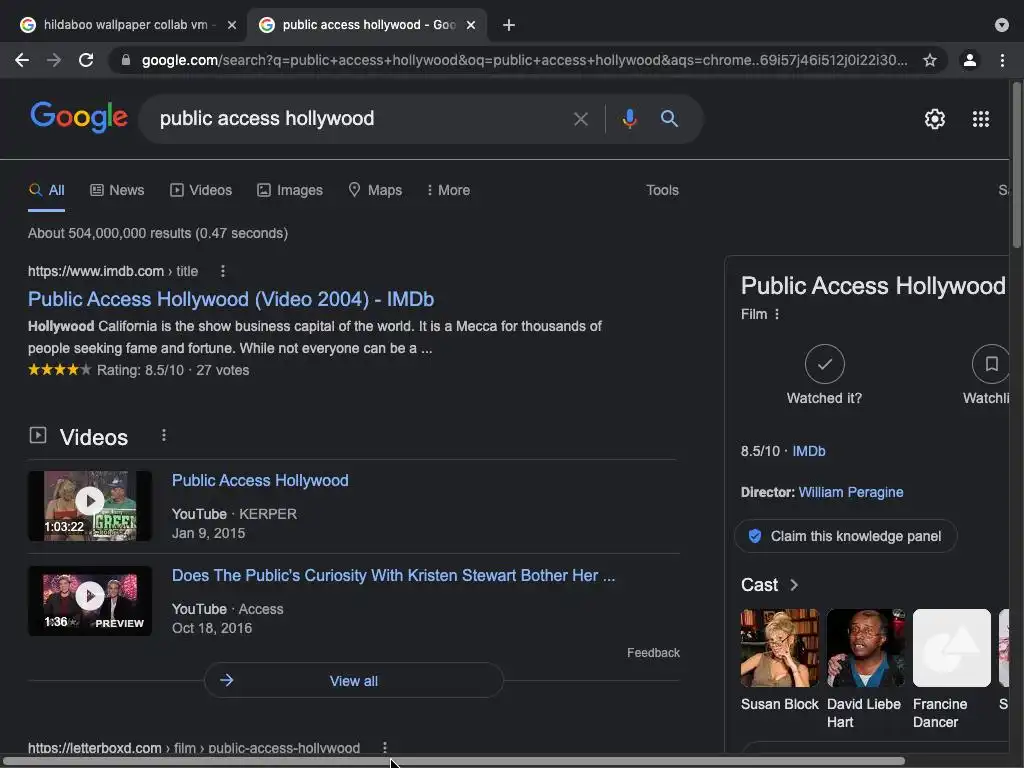Viewport: 1024px width, 768px height.
Task: Open the Kristen Stewart curiosity video link
Action: coord(393,575)
